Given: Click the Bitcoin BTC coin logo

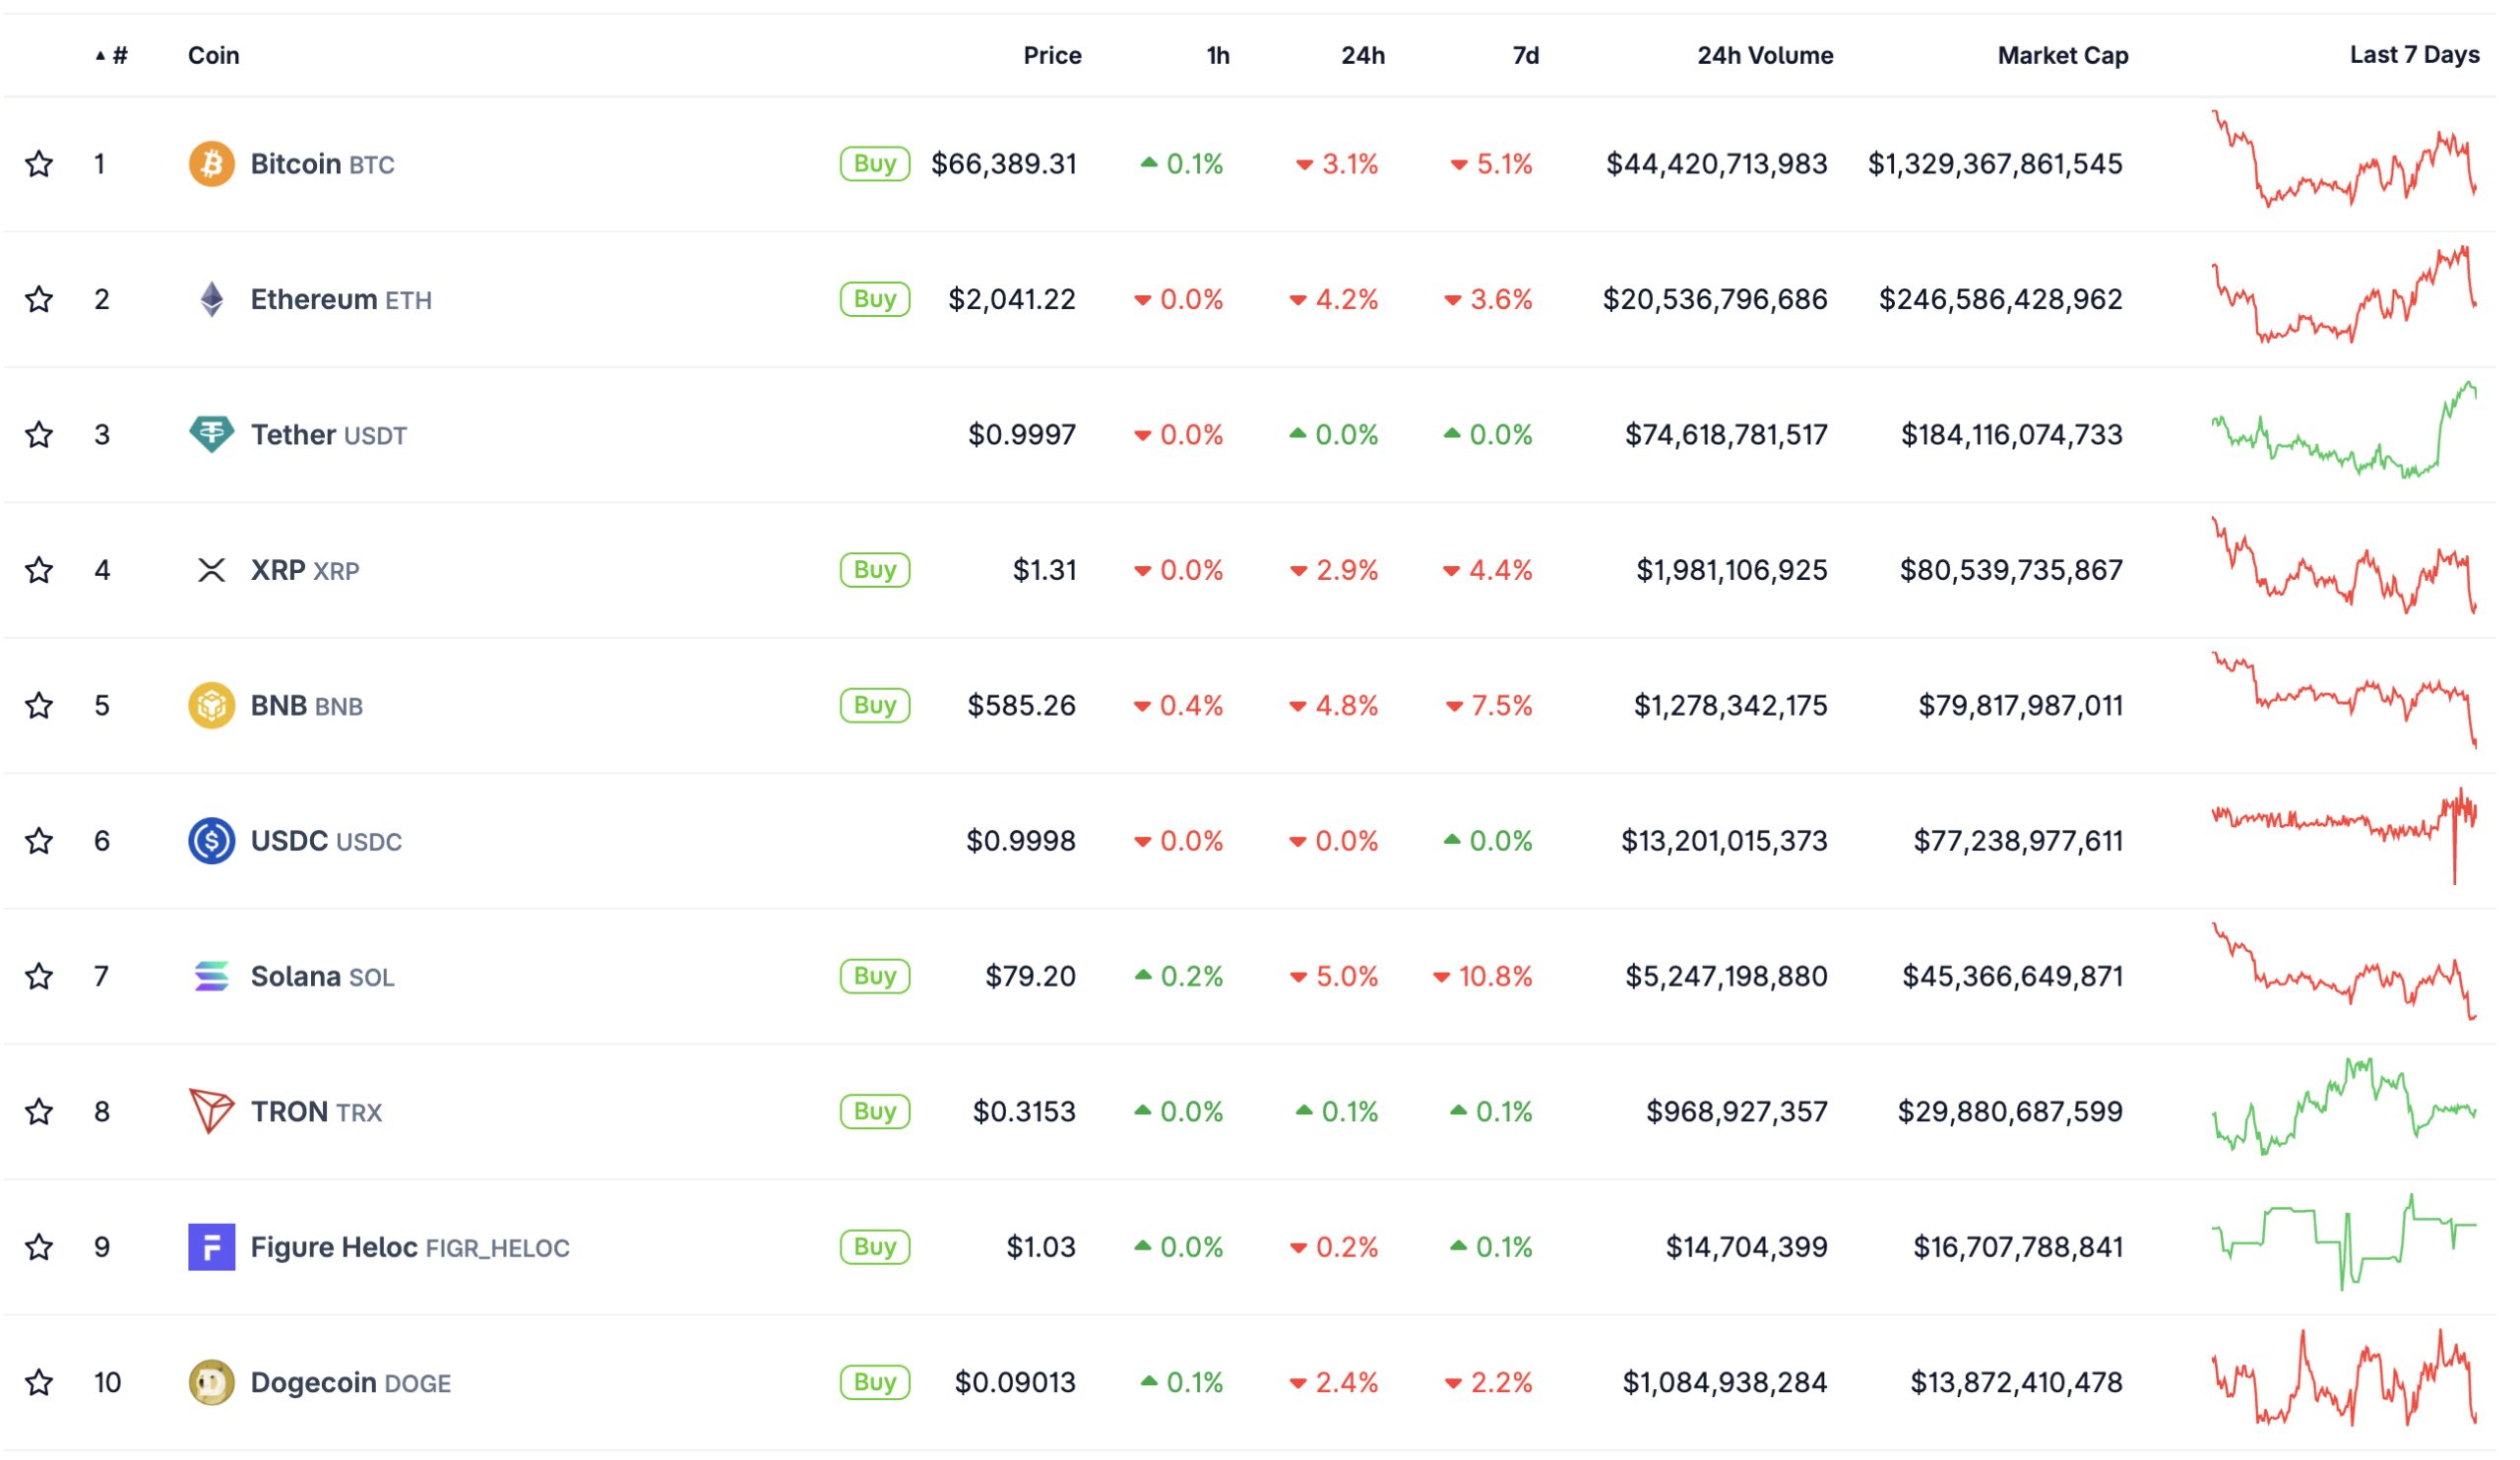Looking at the screenshot, I should [x=211, y=163].
